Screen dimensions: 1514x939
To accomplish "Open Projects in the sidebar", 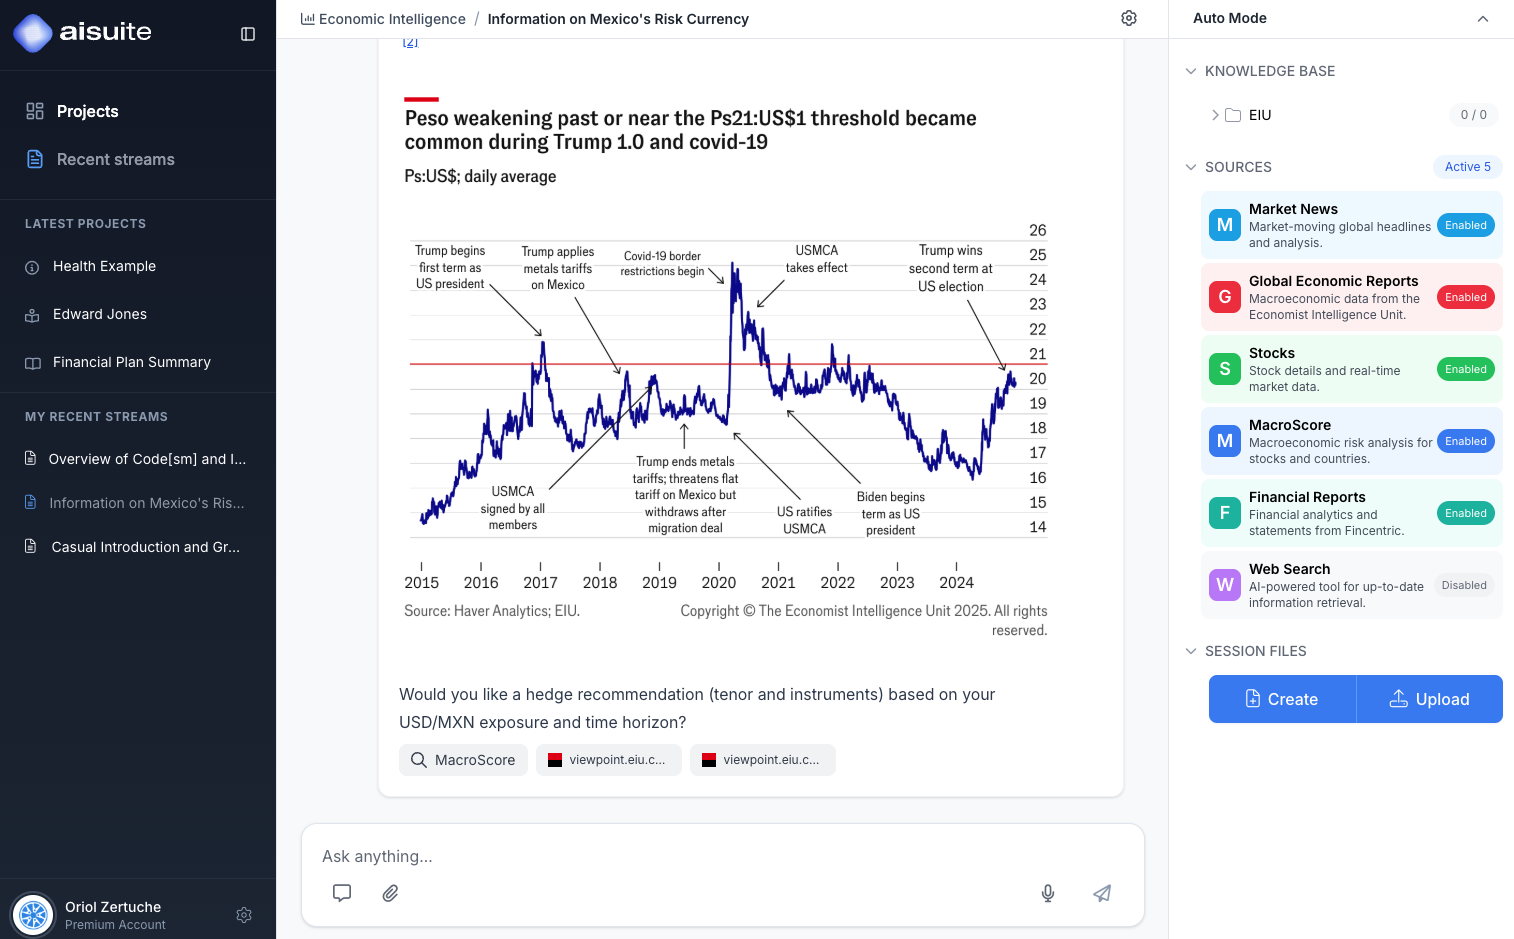I will (x=87, y=111).
